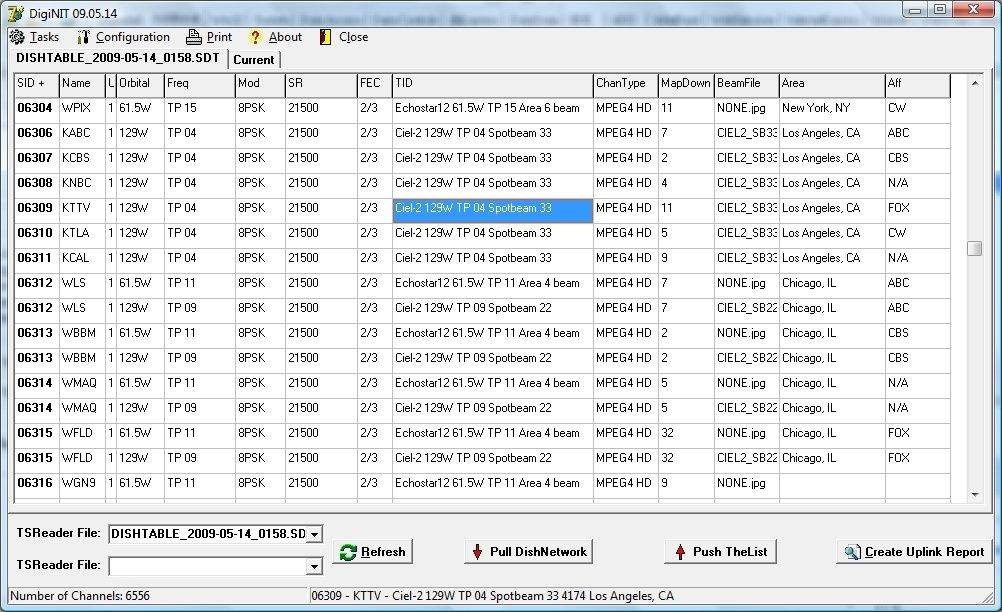1002x612 pixels.
Task: Sort by the FEC column header
Action: click(x=374, y=85)
